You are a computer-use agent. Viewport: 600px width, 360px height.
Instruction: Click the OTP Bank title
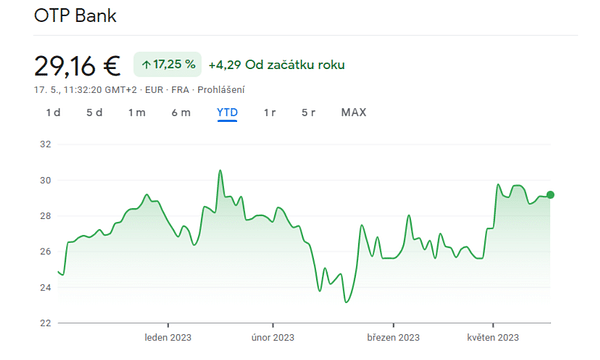point(75,16)
